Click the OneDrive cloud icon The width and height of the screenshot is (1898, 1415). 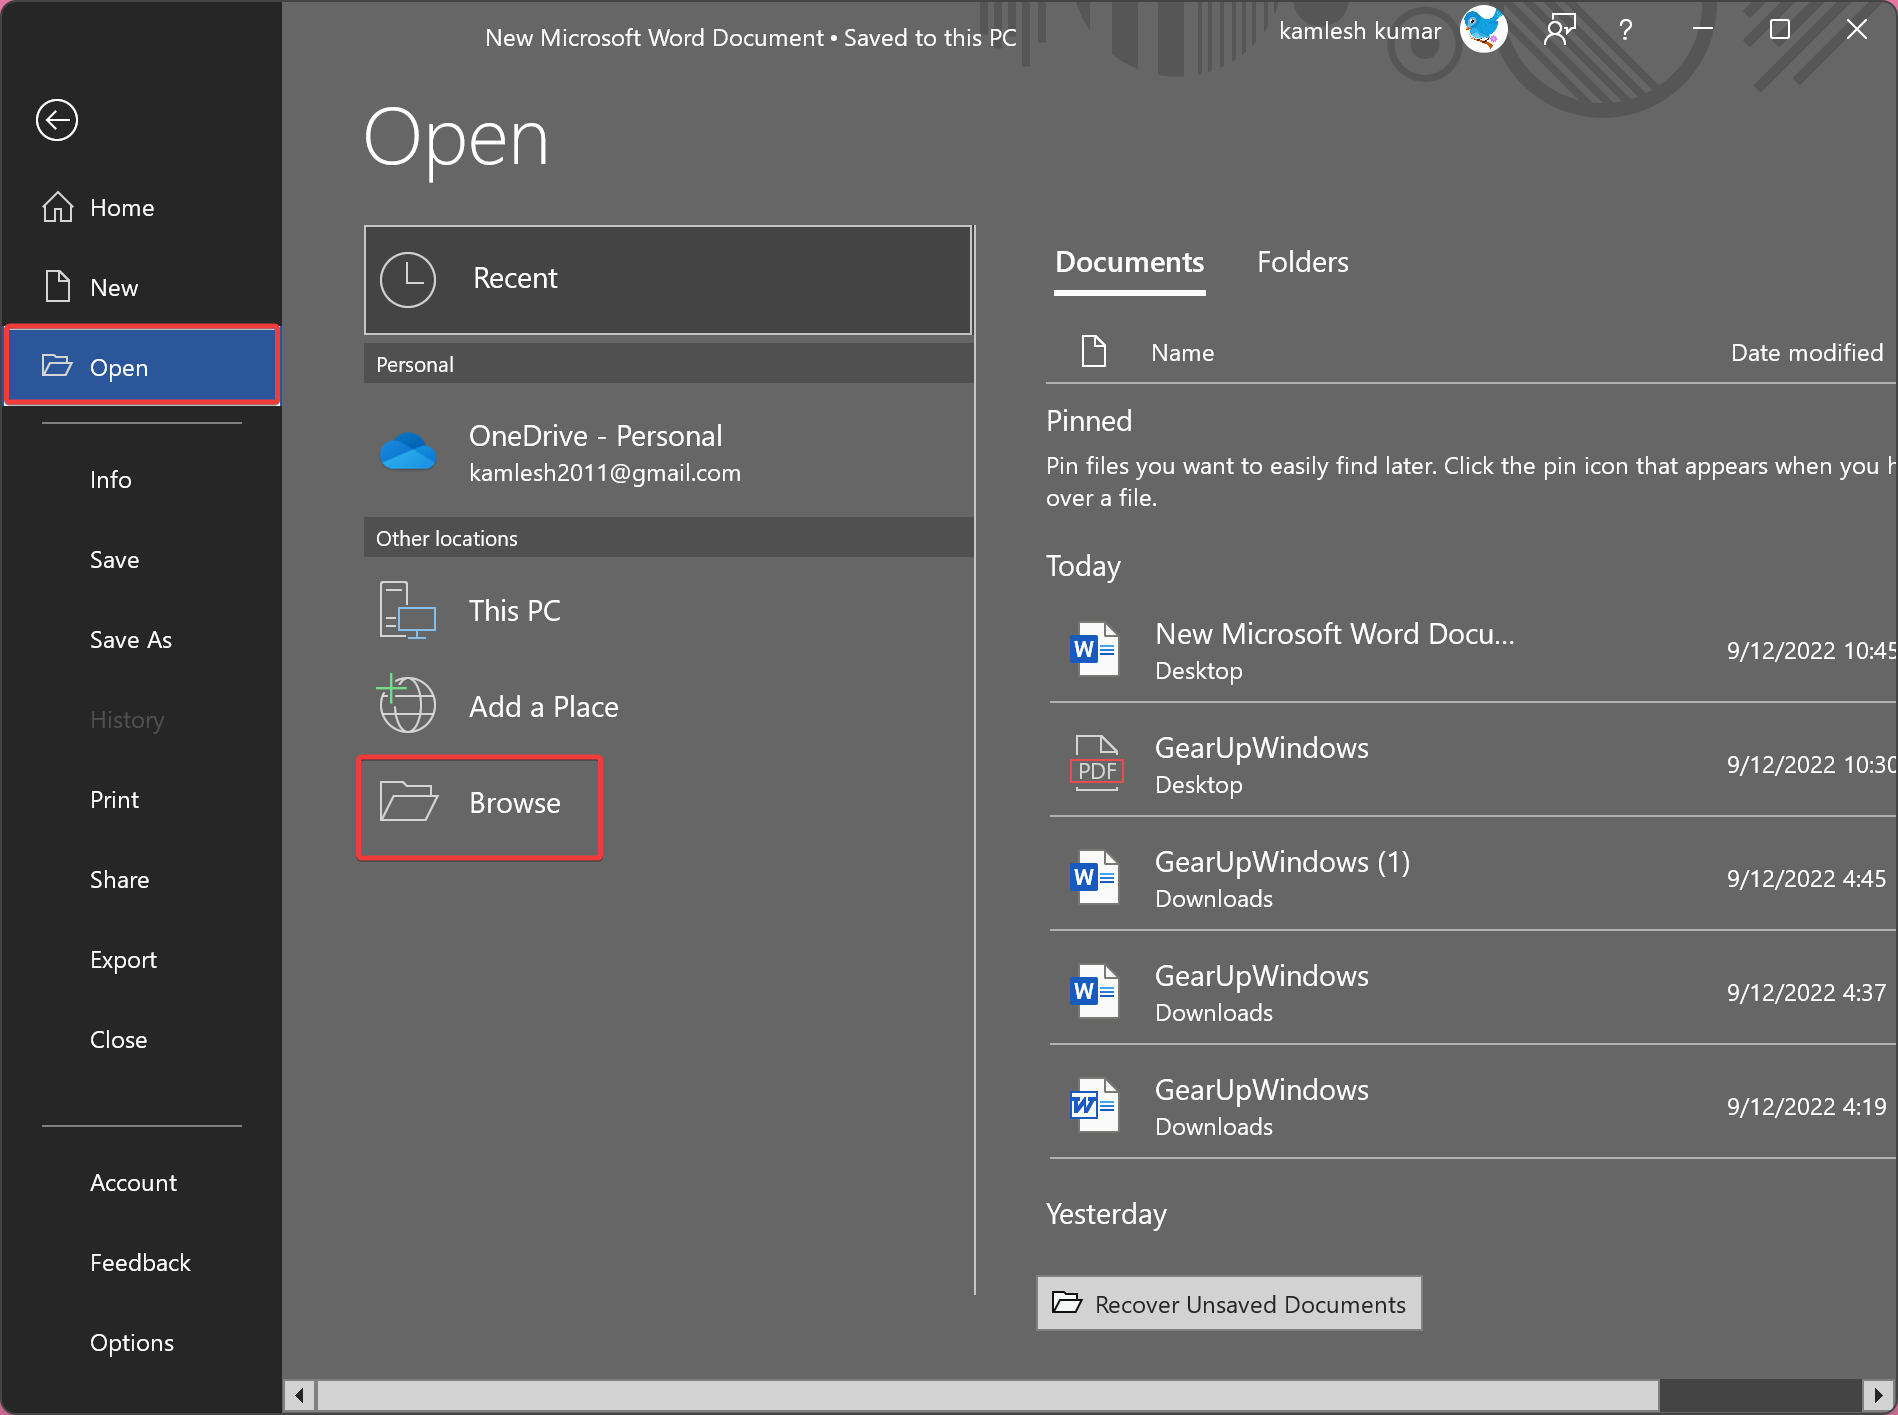click(x=408, y=452)
